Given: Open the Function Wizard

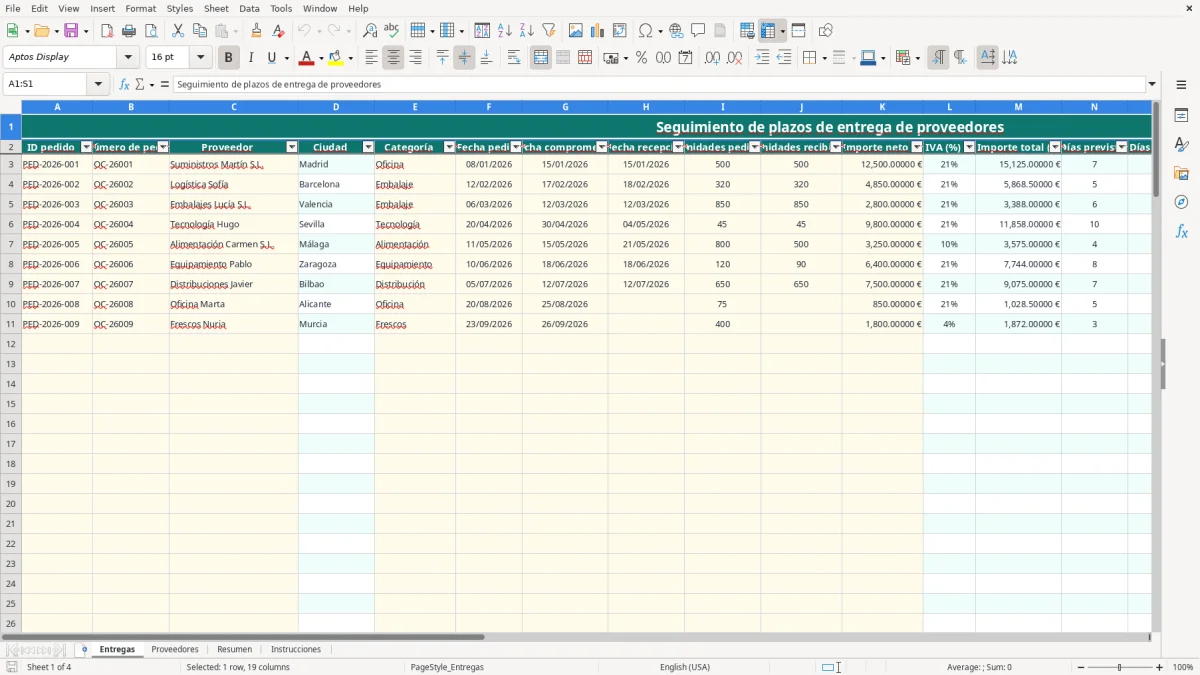Looking at the screenshot, I should click(x=125, y=84).
